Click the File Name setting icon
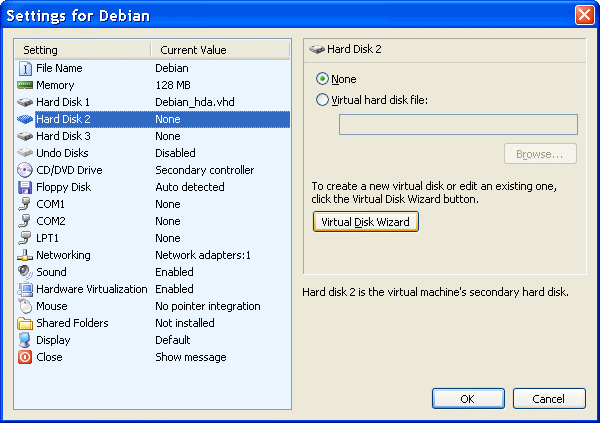This screenshot has width=600, height=423. coord(25,69)
